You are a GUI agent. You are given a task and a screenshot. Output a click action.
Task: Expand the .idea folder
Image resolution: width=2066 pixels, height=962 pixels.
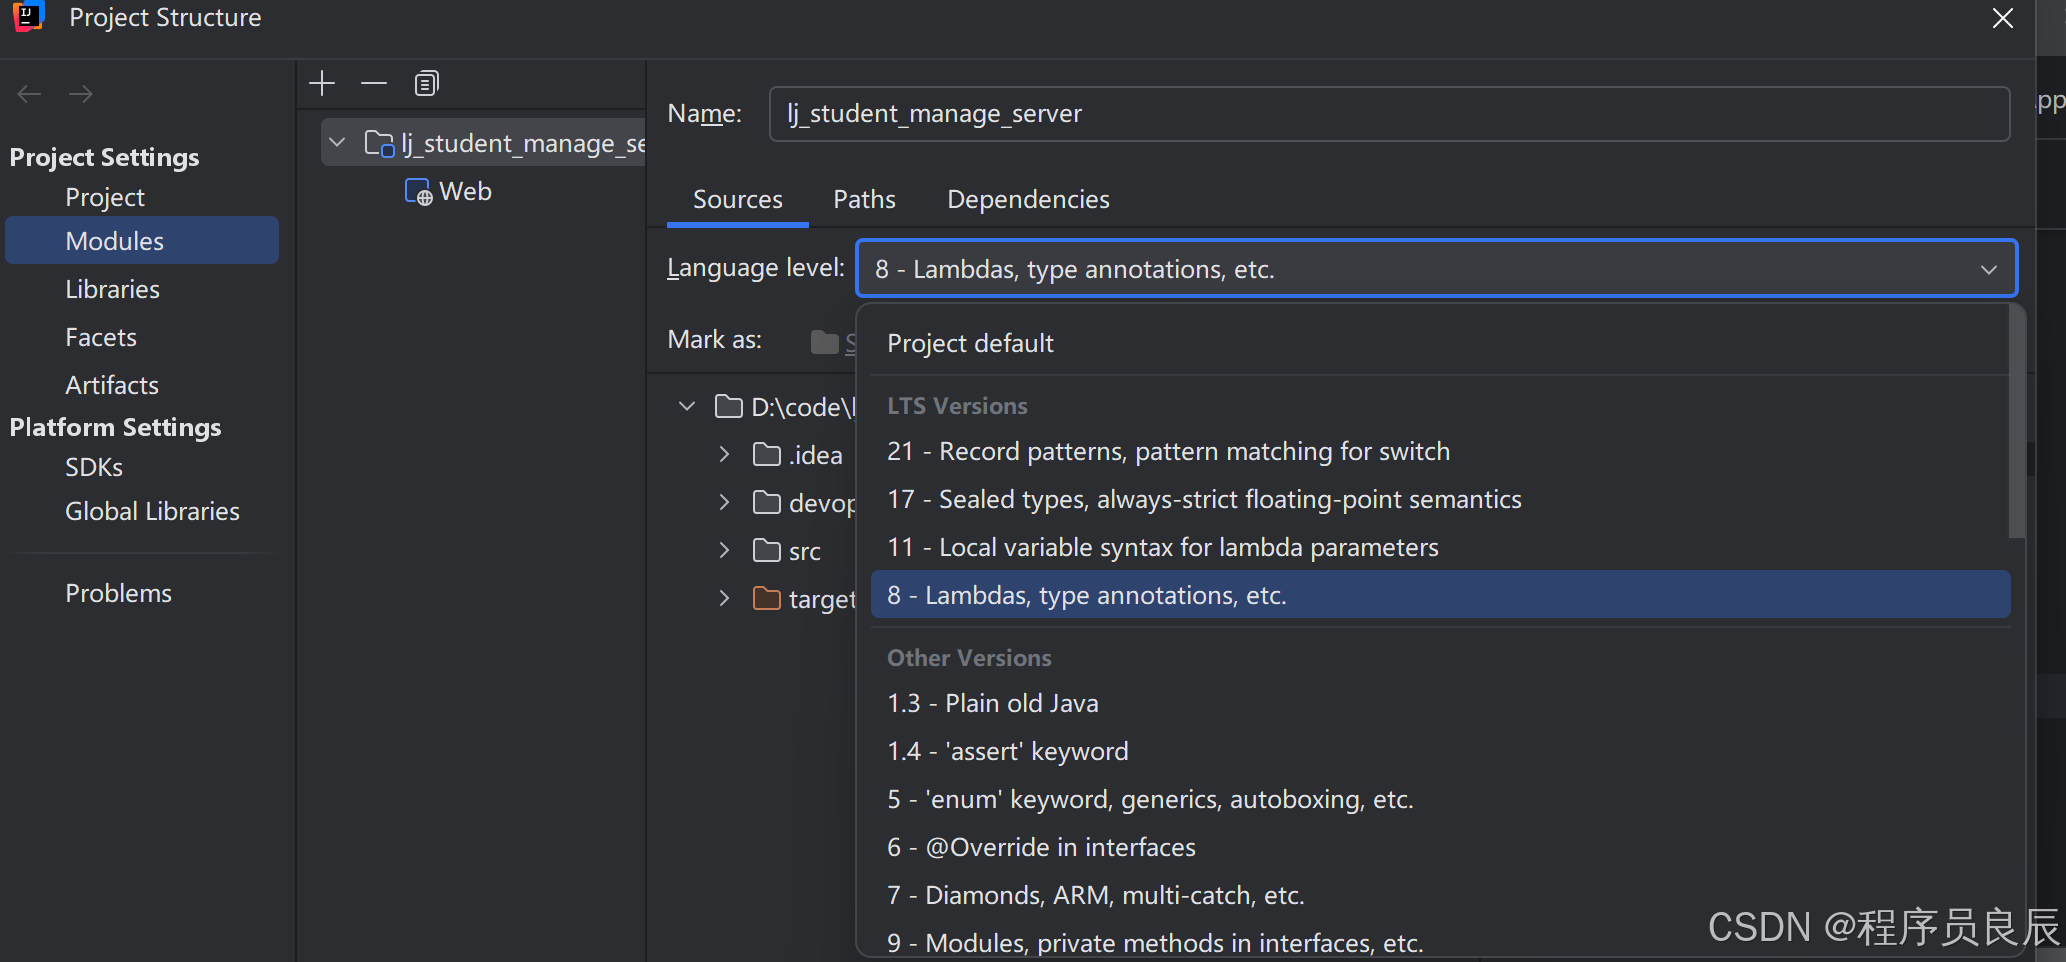tap(725, 455)
